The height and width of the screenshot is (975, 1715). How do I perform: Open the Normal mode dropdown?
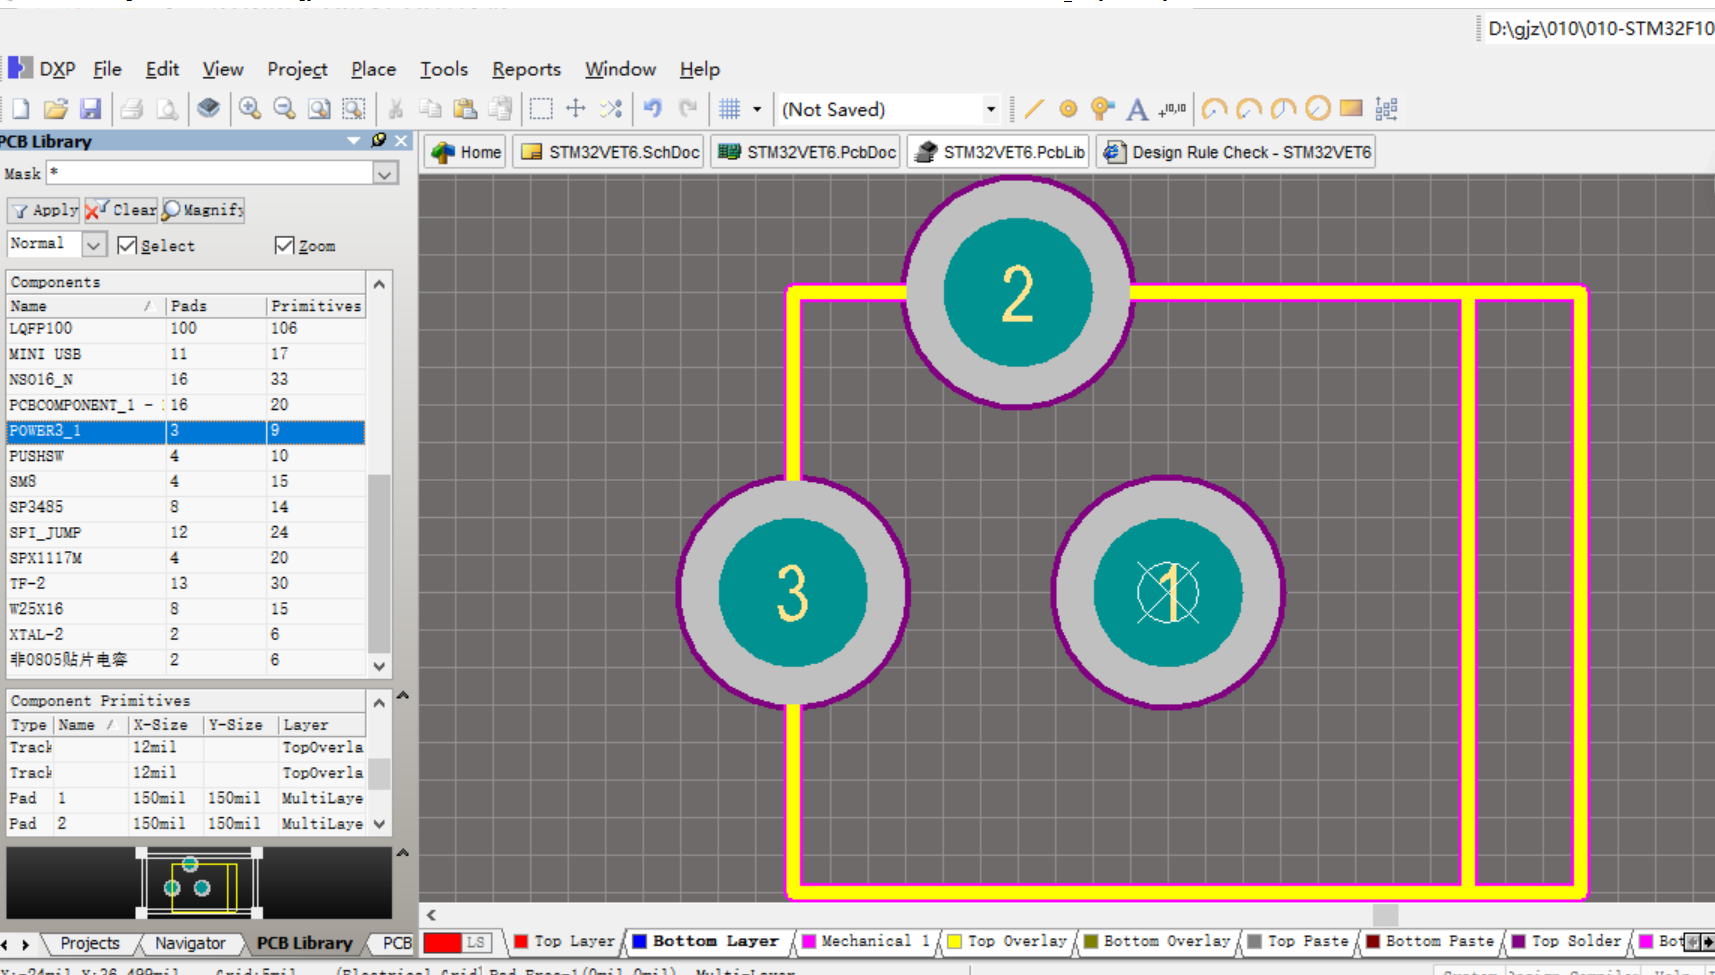[x=93, y=244]
